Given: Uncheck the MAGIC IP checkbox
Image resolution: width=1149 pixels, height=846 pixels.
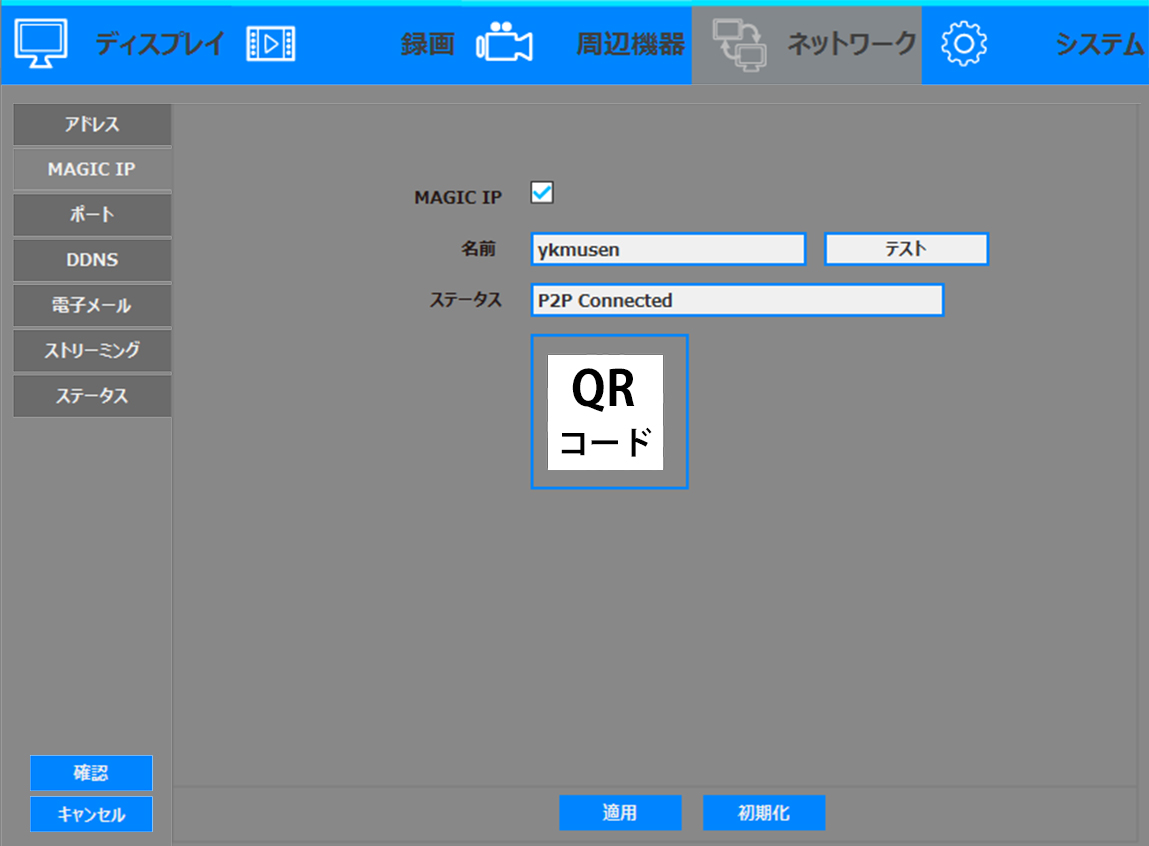Looking at the screenshot, I should pos(542,193).
